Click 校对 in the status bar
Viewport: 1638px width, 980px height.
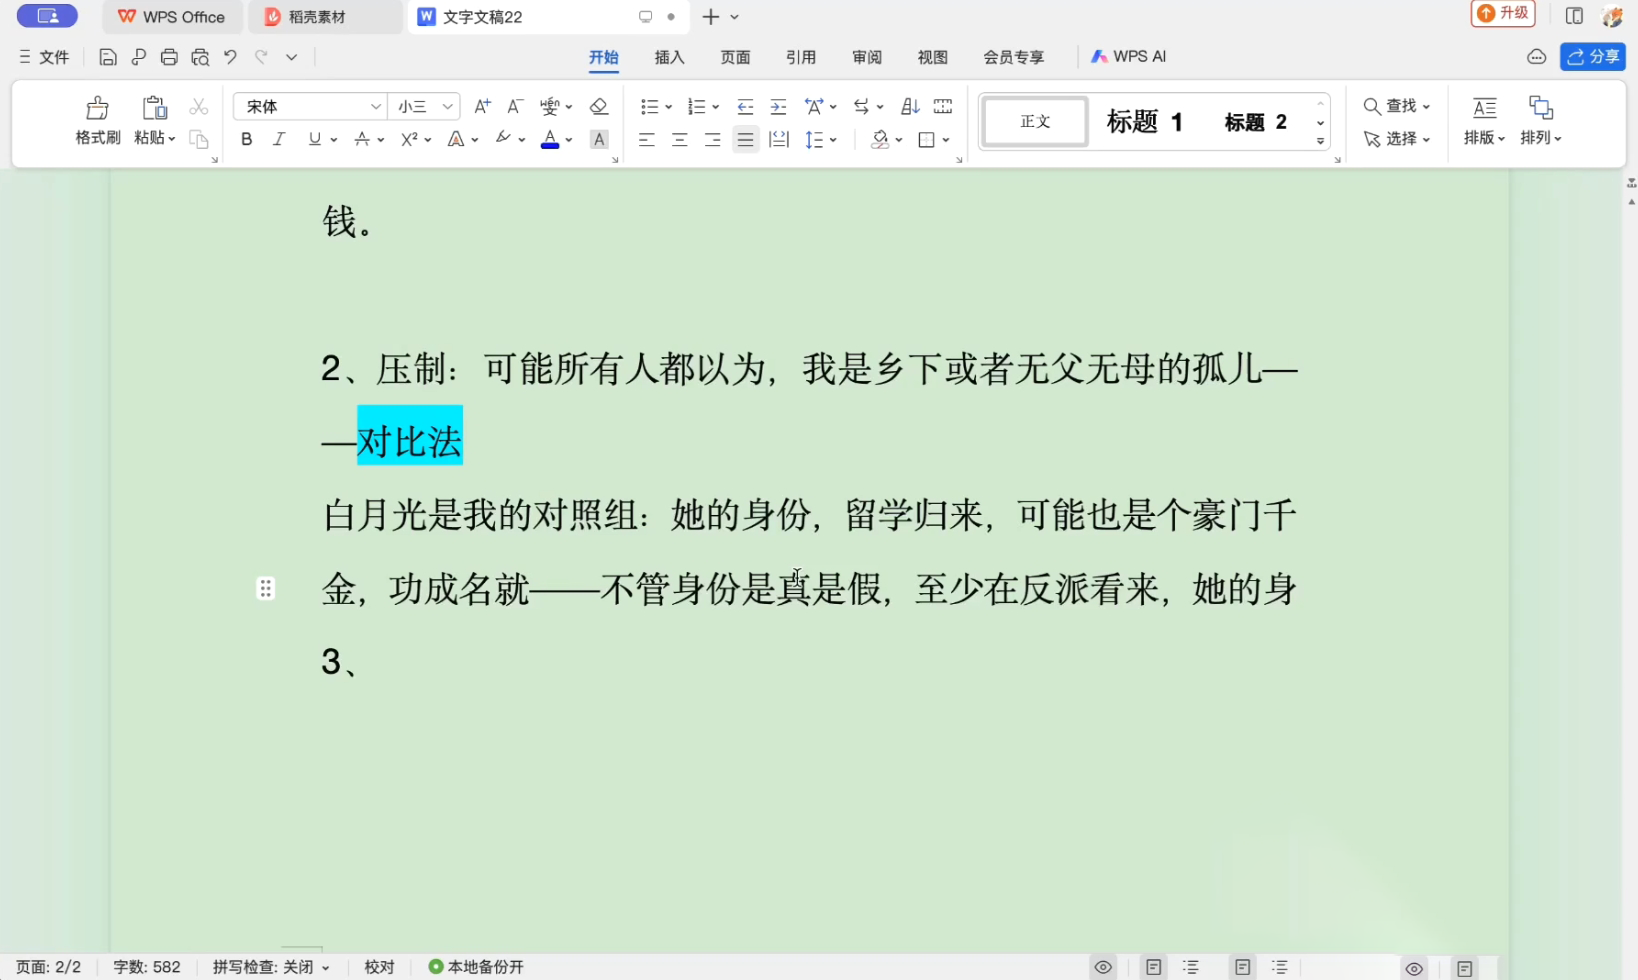pyautogui.click(x=380, y=967)
